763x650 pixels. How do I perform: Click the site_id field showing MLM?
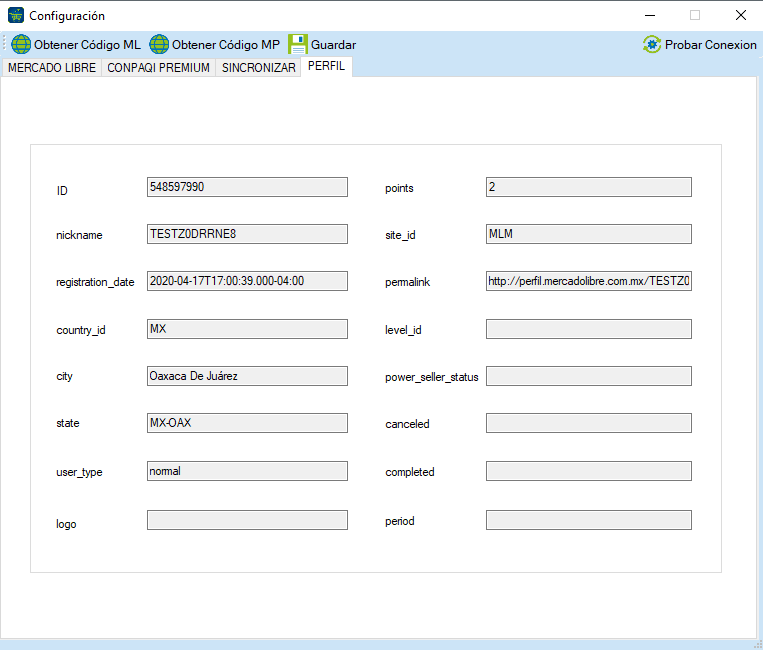tap(589, 234)
